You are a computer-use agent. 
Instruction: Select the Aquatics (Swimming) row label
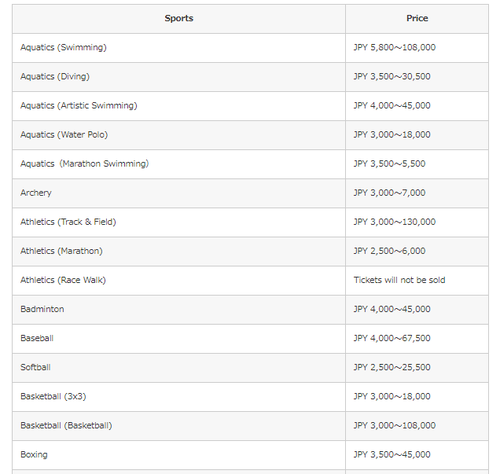point(63,47)
